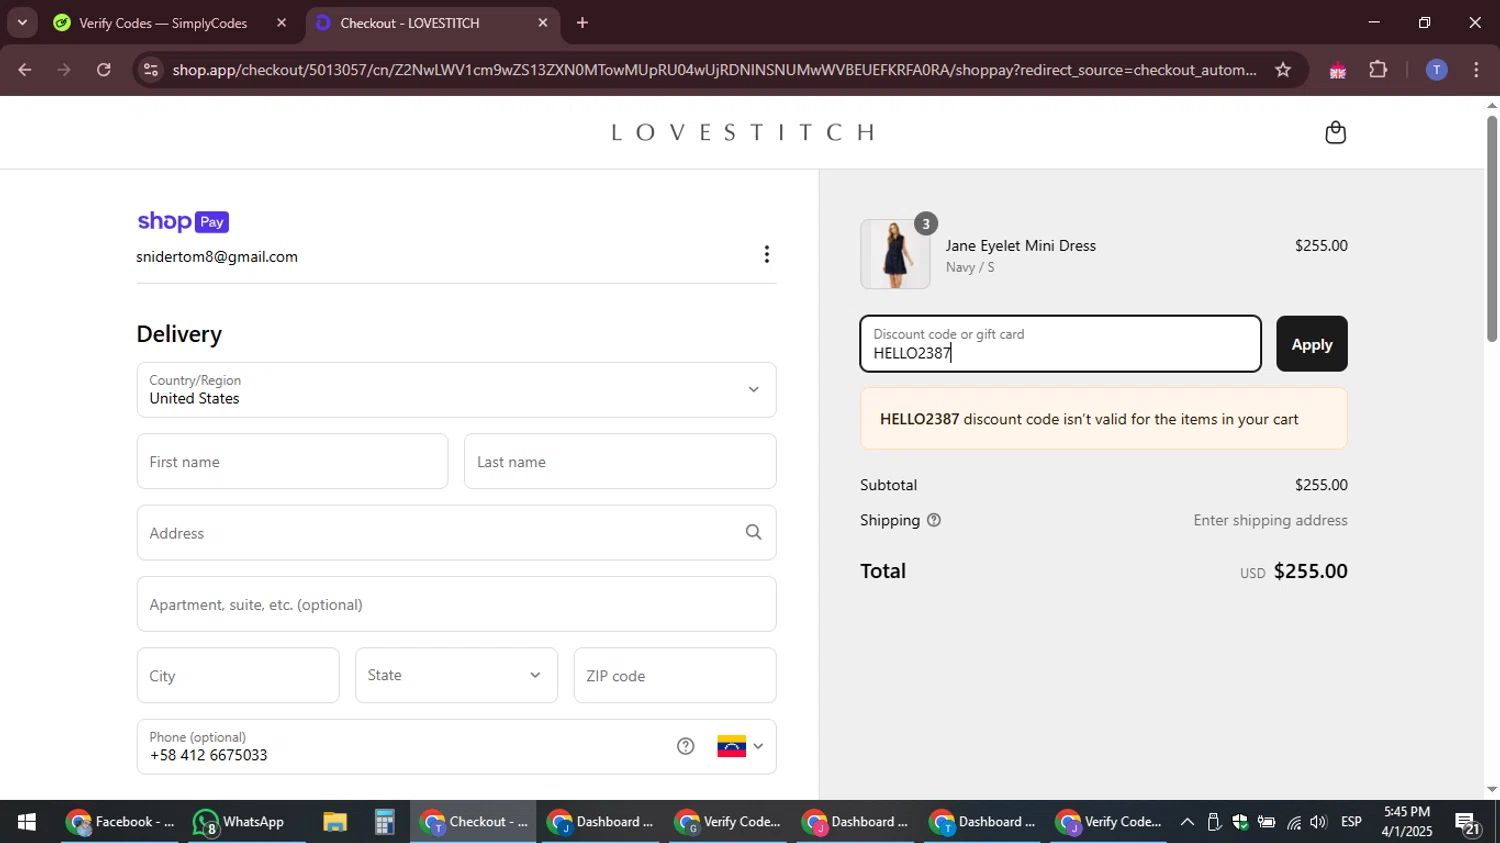Open the Calculator app in taskbar

point(385,822)
